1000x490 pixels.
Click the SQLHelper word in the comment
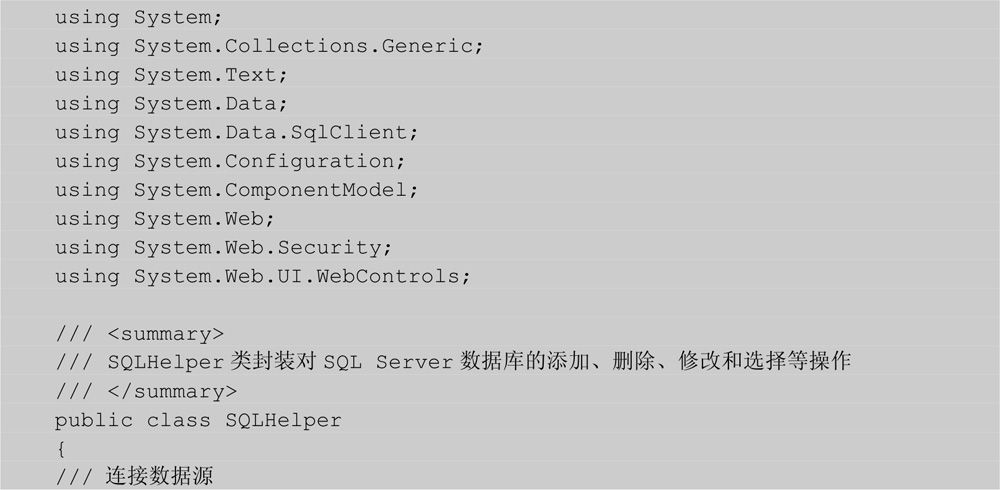[x=166, y=362]
